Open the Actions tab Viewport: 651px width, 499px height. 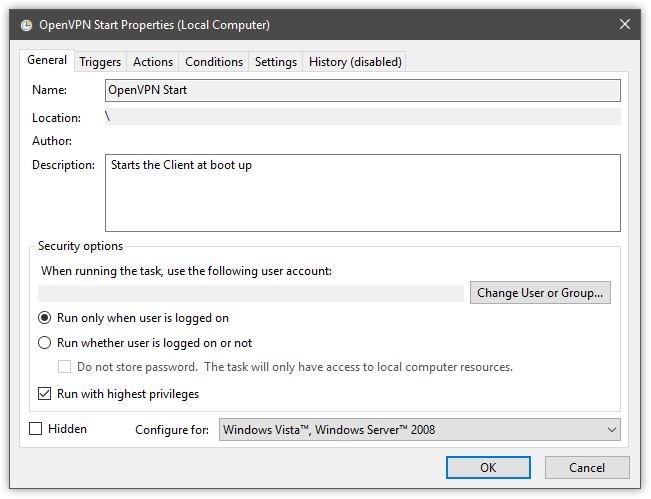coord(153,62)
